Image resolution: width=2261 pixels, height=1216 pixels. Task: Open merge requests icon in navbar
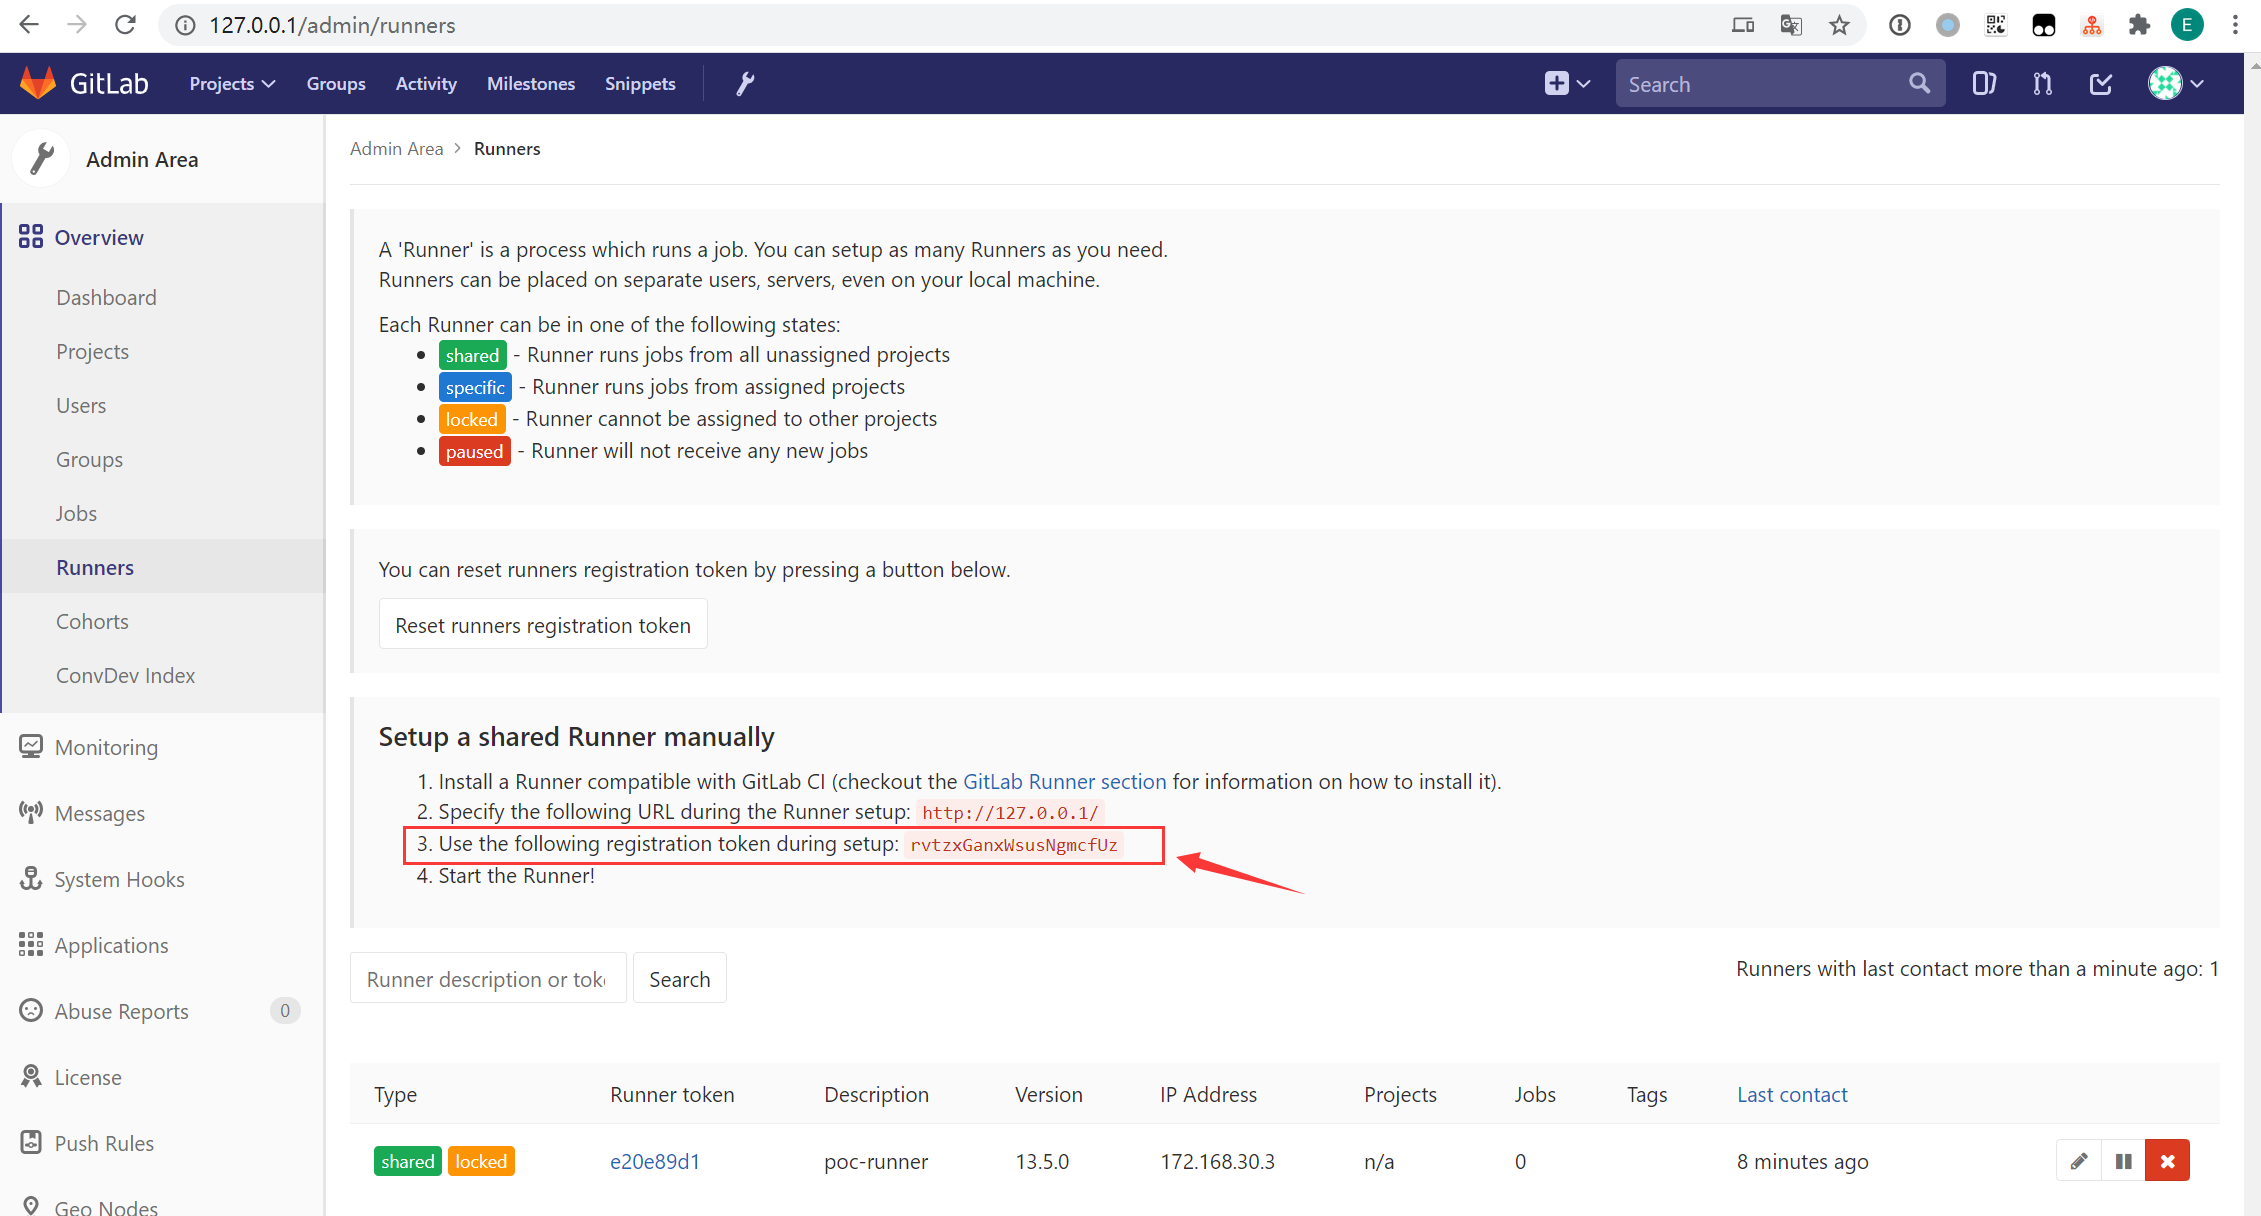click(x=2042, y=84)
